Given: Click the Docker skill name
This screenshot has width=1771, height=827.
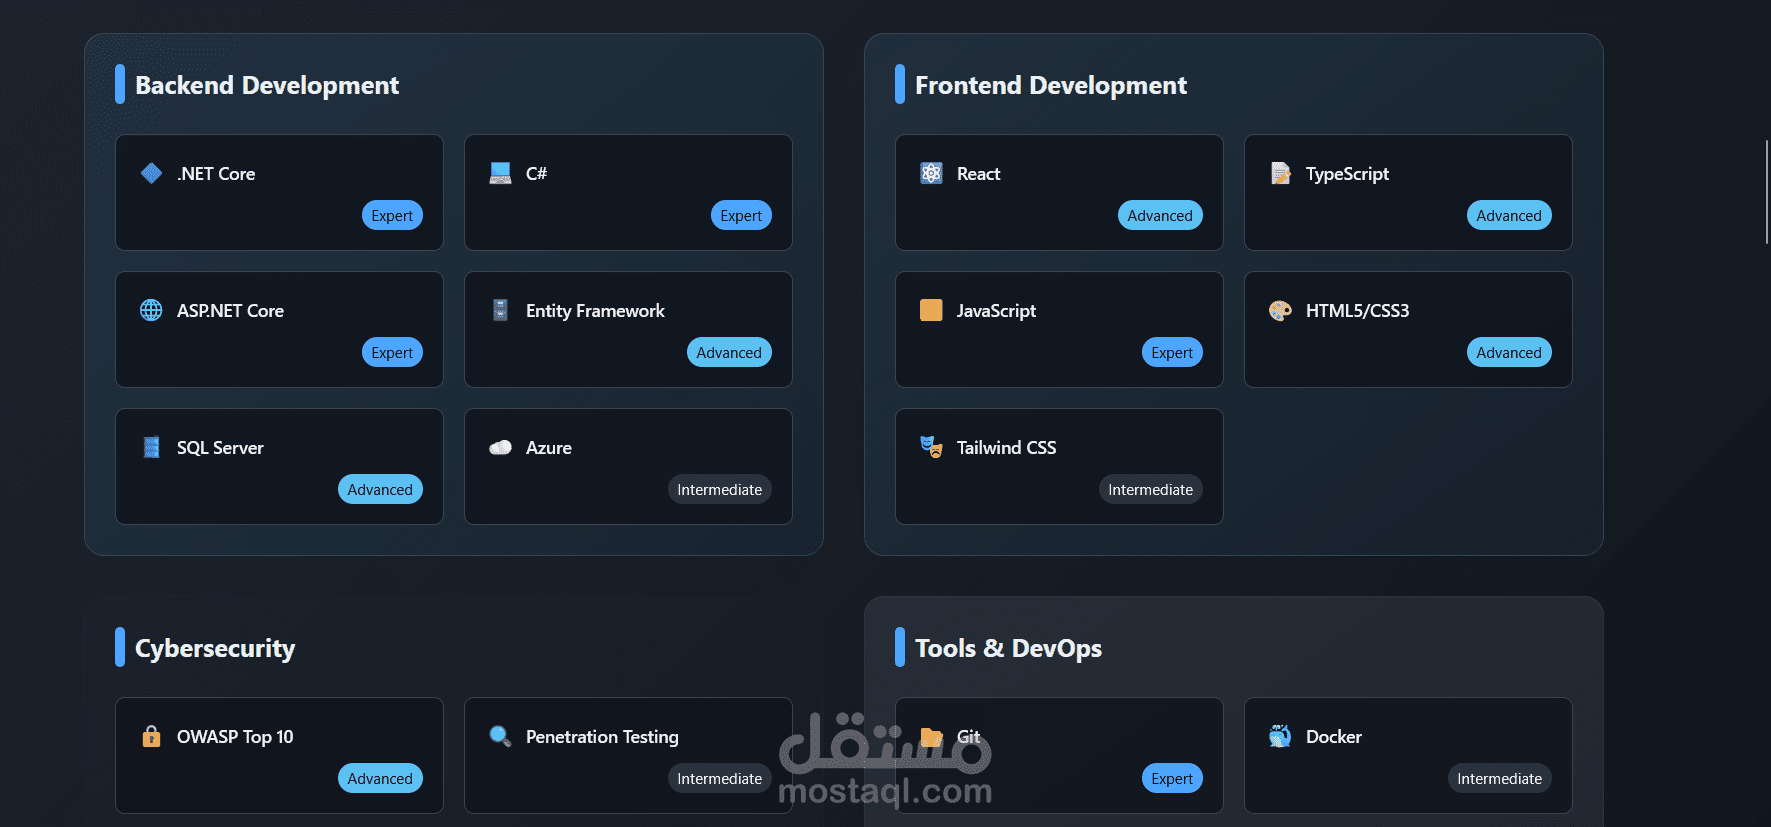Looking at the screenshot, I should click(1333, 736).
